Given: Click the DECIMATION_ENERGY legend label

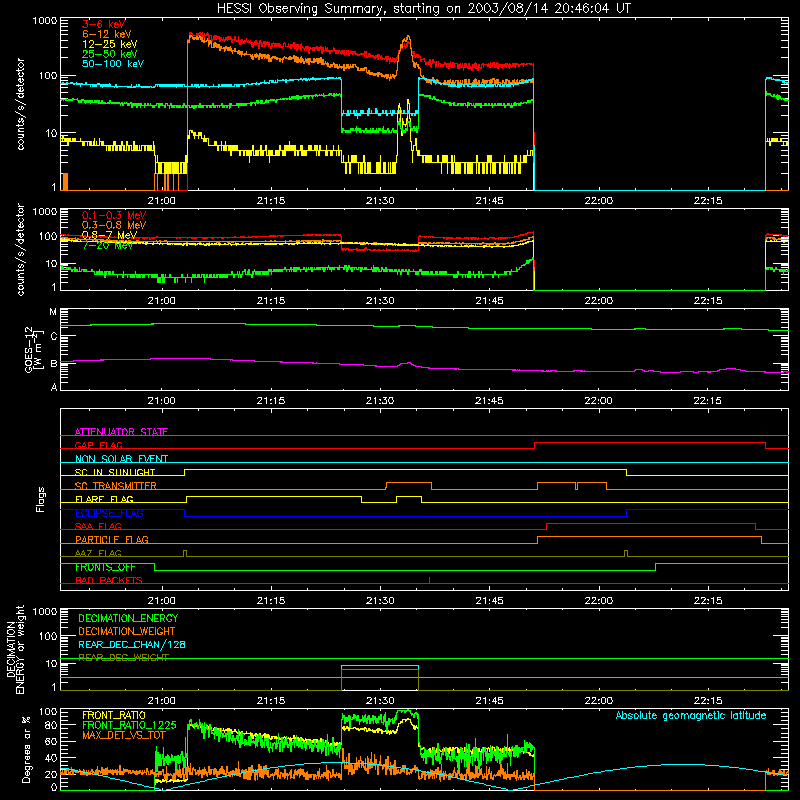Looking at the screenshot, I should 128,618.
